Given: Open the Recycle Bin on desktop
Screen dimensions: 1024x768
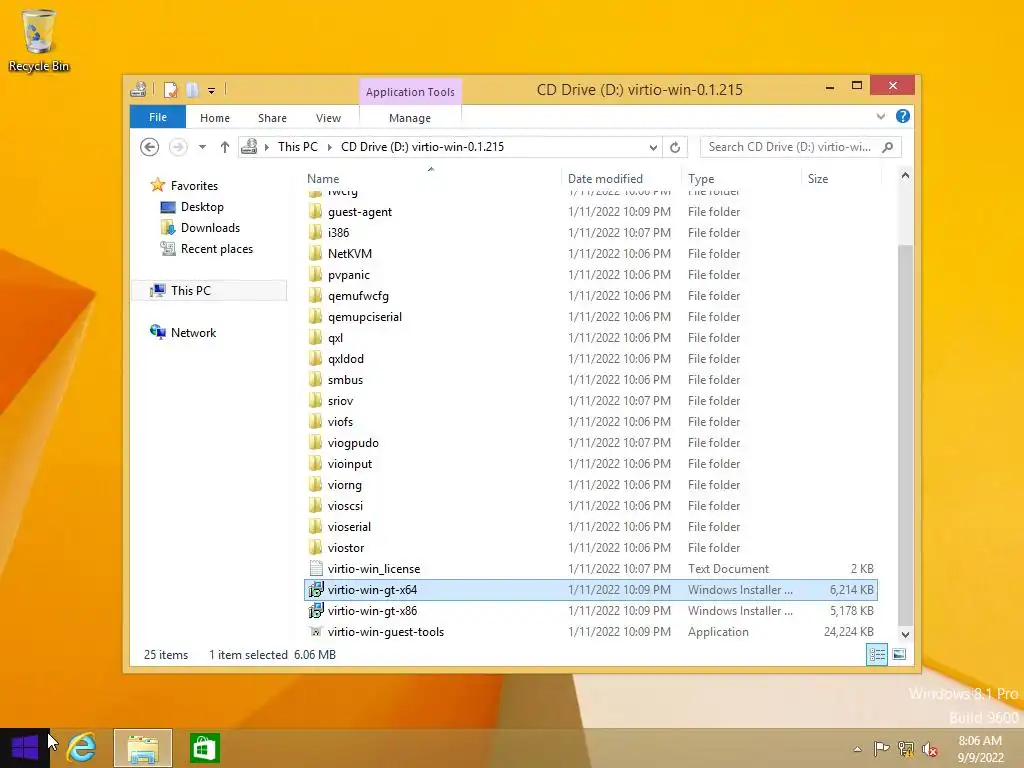Looking at the screenshot, I should pyautogui.click(x=39, y=39).
